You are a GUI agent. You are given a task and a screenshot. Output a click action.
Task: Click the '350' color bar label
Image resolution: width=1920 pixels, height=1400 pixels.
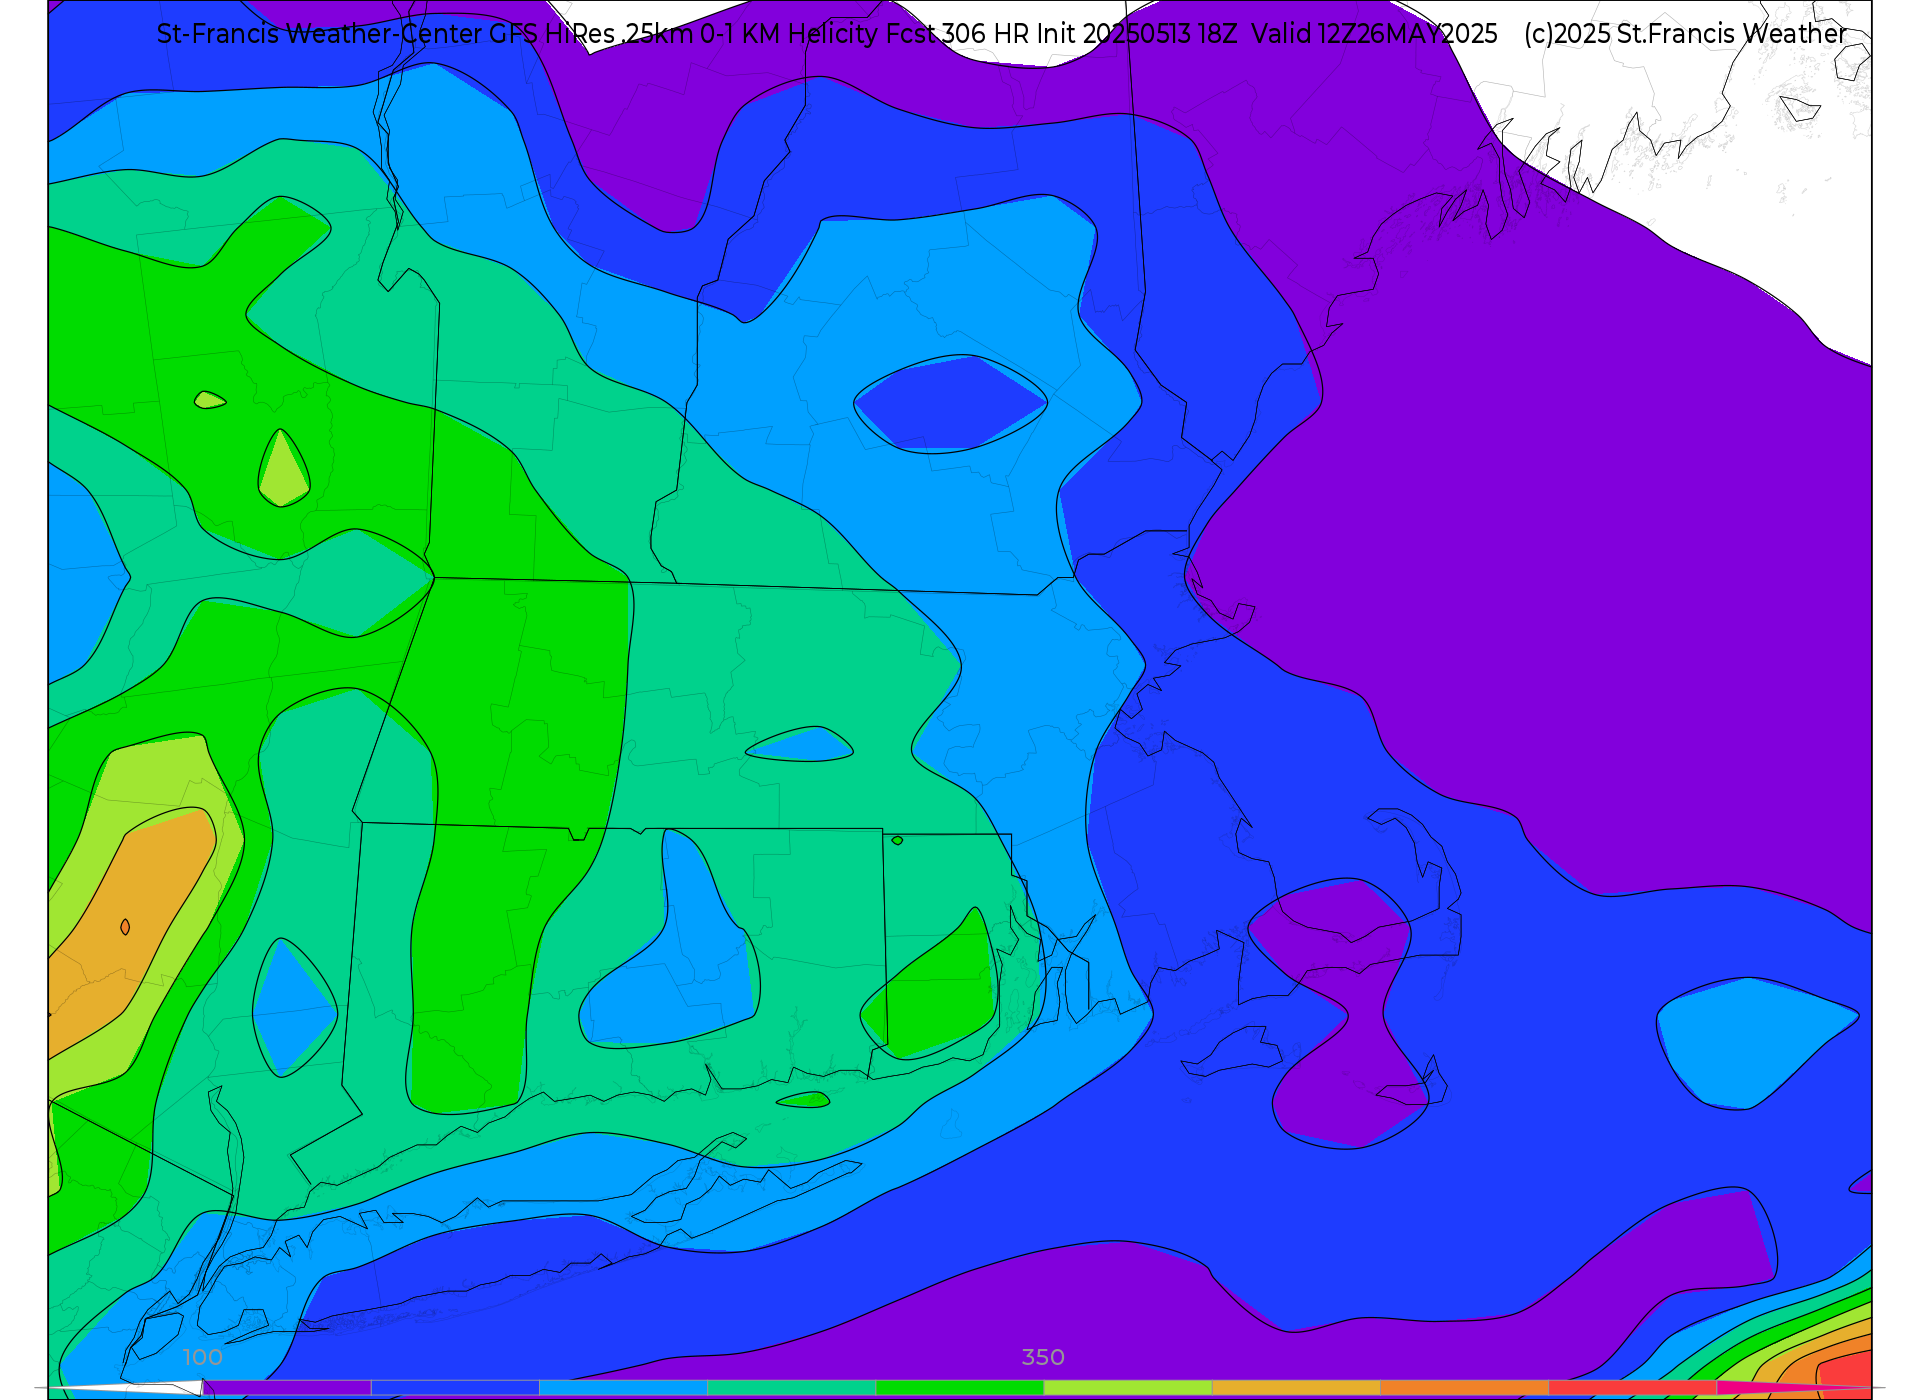tap(1043, 1357)
